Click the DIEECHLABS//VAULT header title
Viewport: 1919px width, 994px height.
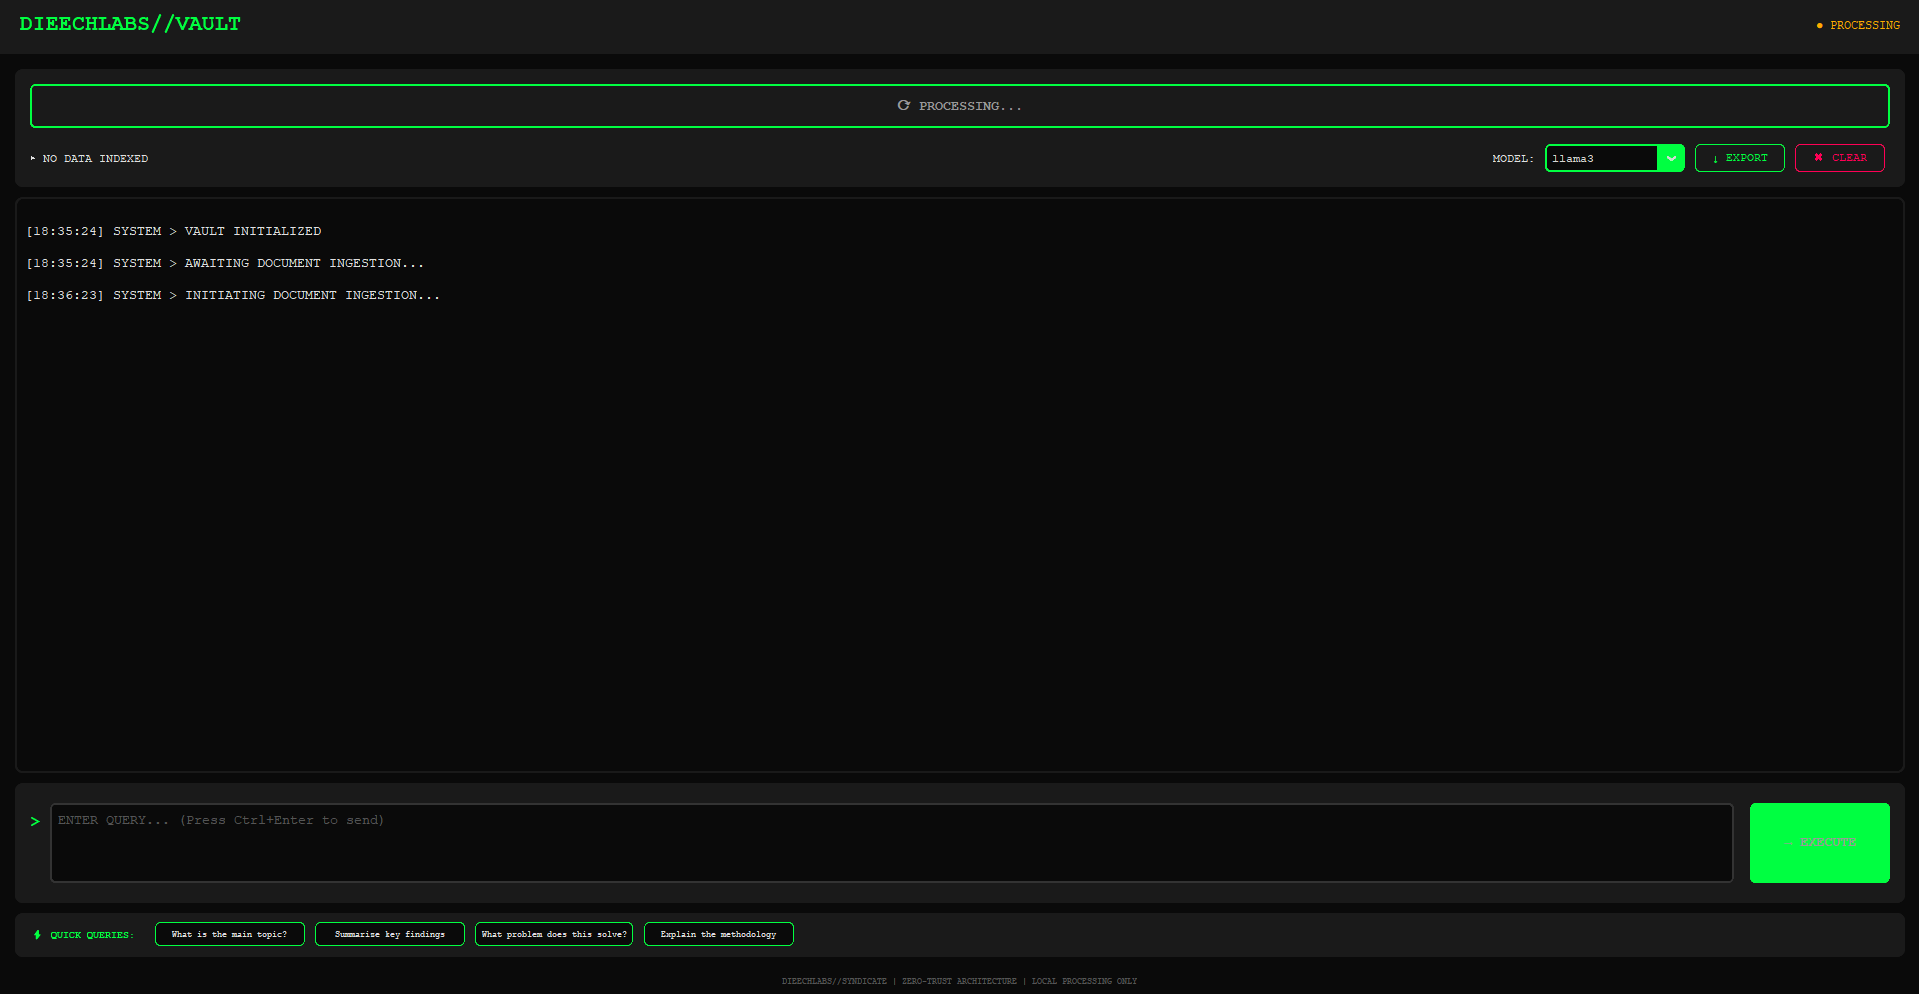click(129, 23)
